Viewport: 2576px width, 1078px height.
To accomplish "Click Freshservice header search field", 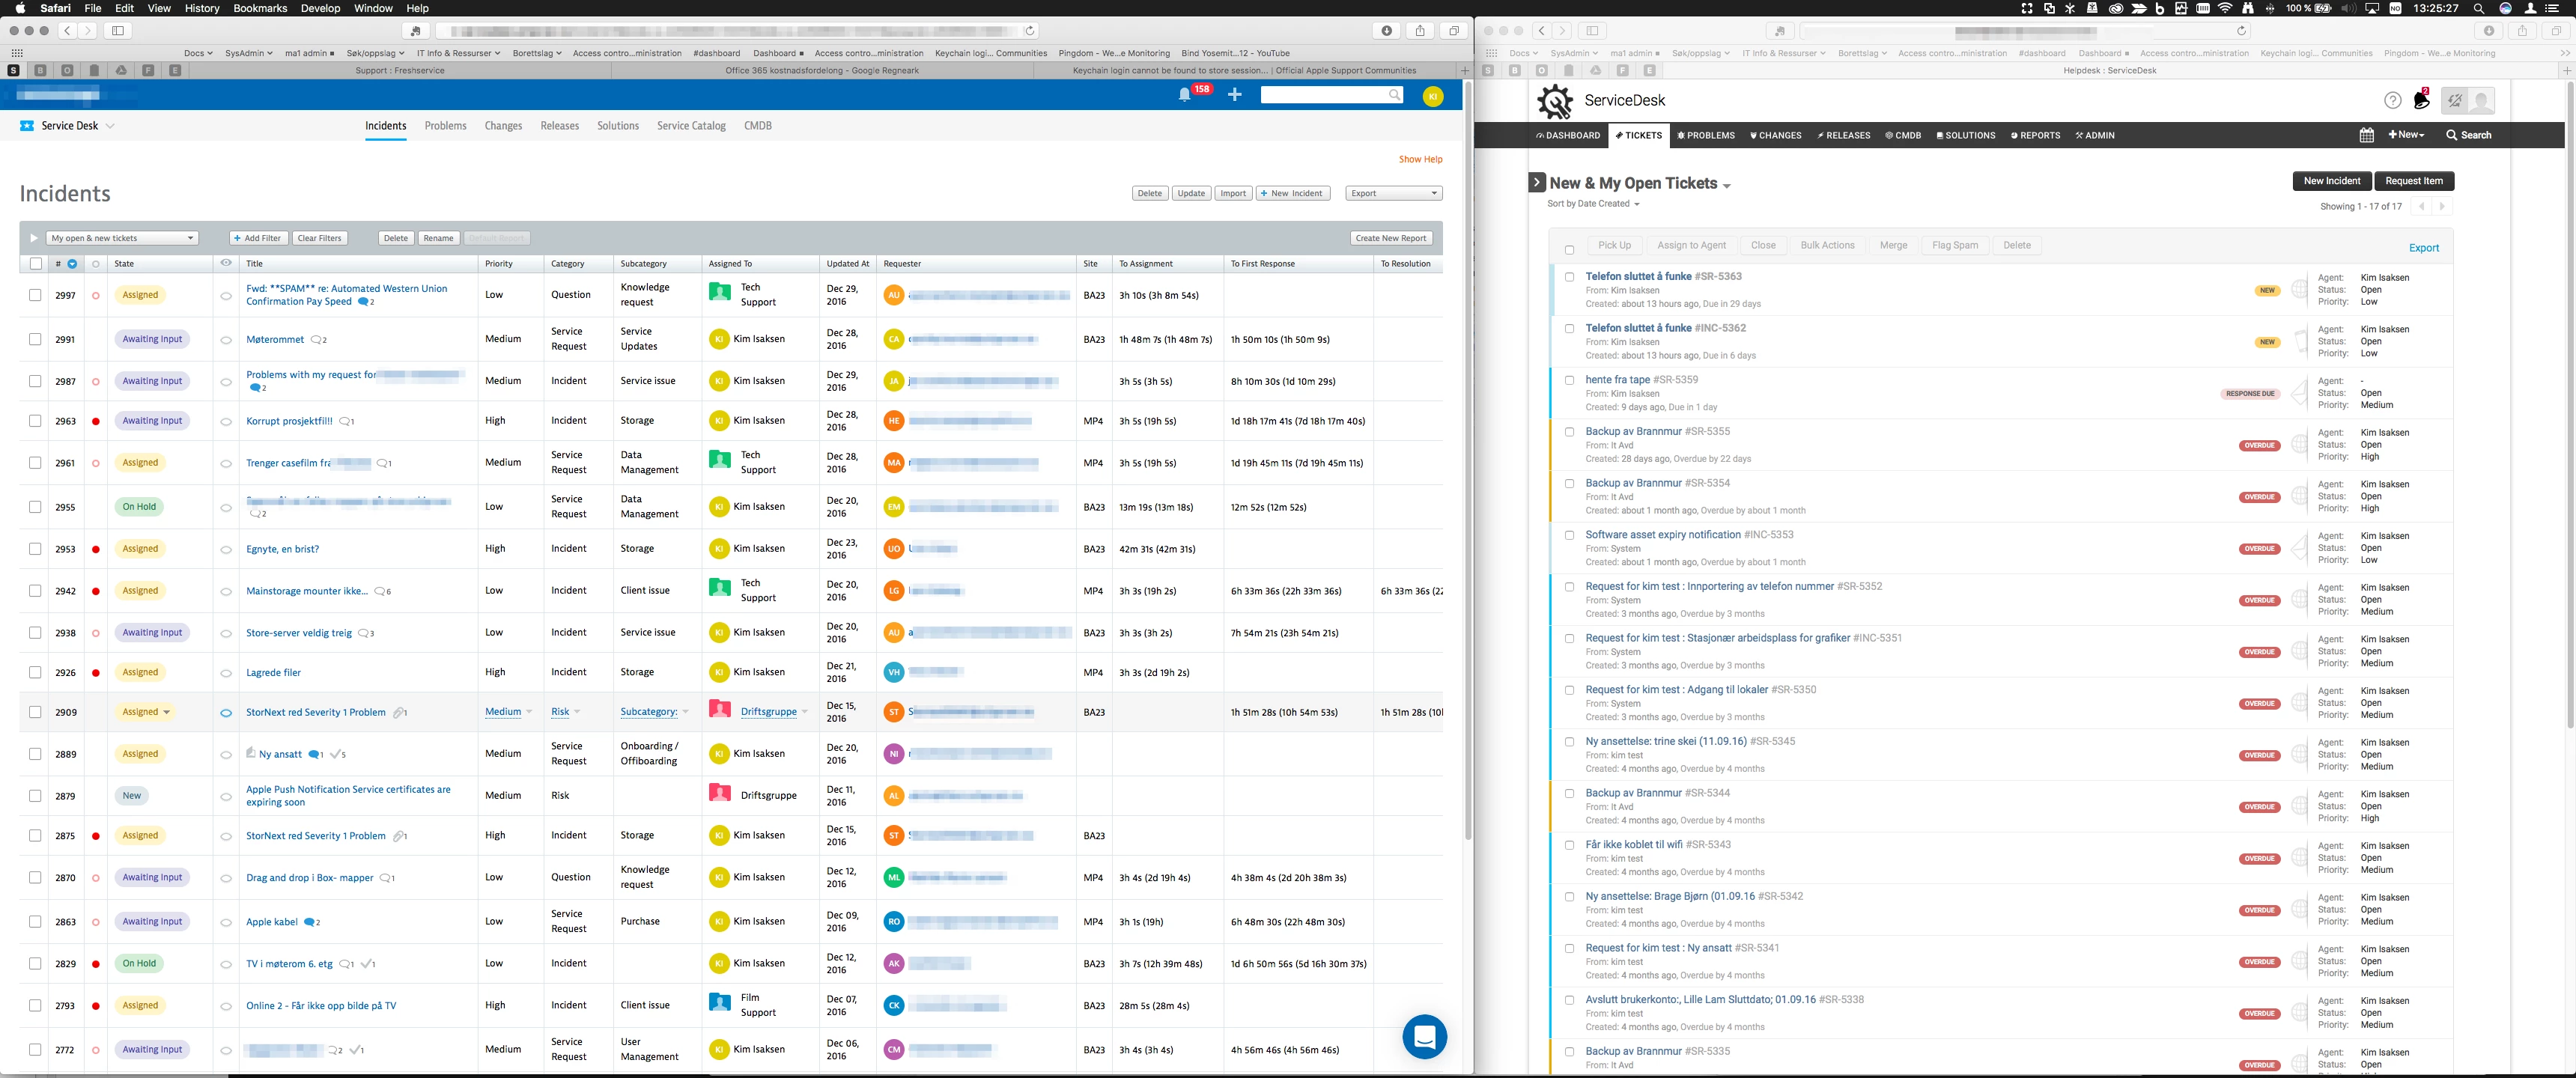I will click(1332, 95).
